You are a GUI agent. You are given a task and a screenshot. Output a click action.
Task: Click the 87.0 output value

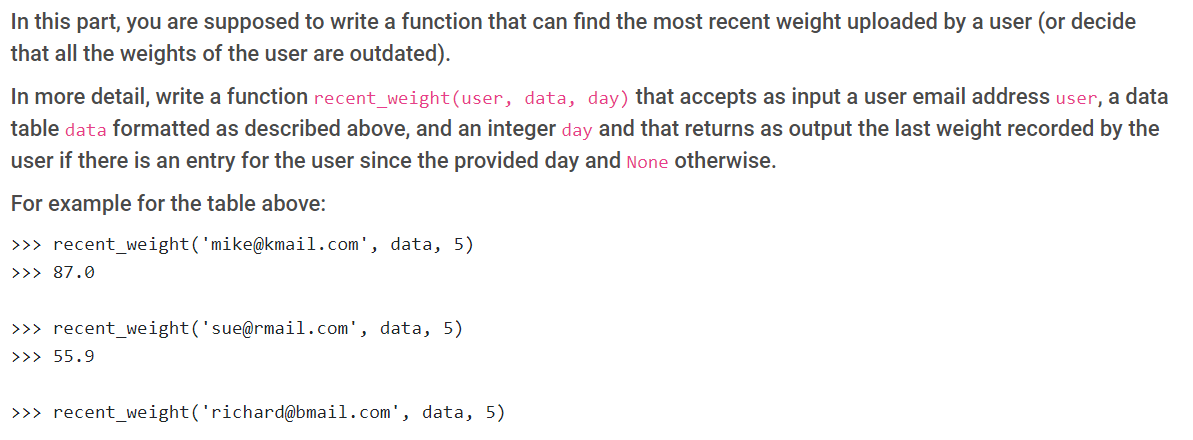(x=74, y=273)
